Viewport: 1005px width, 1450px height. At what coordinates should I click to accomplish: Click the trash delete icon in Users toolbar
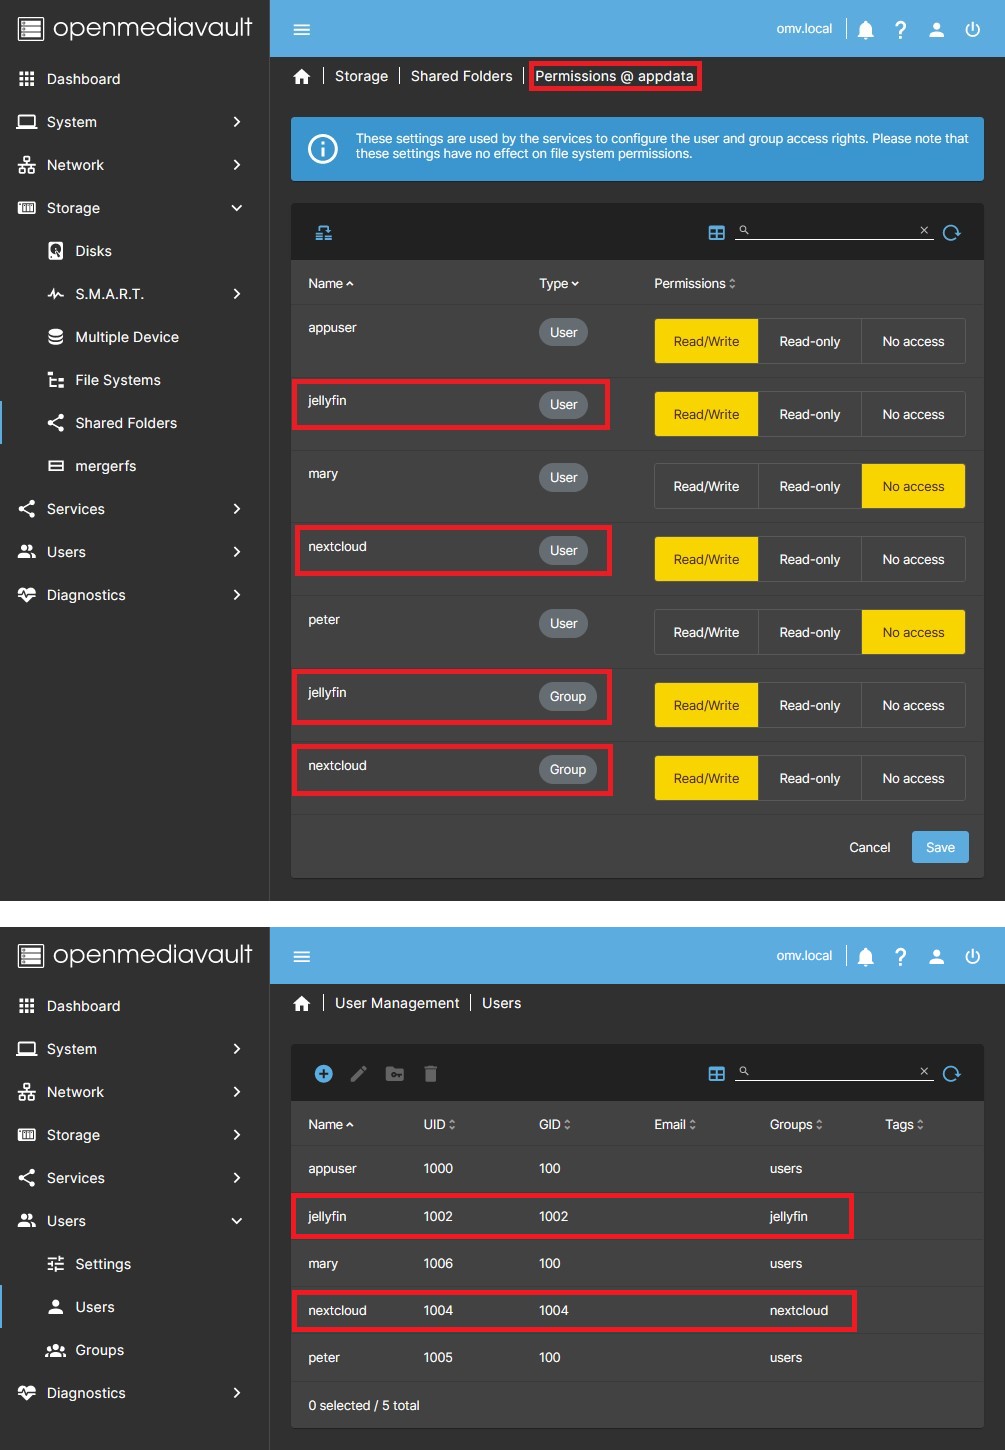point(430,1073)
